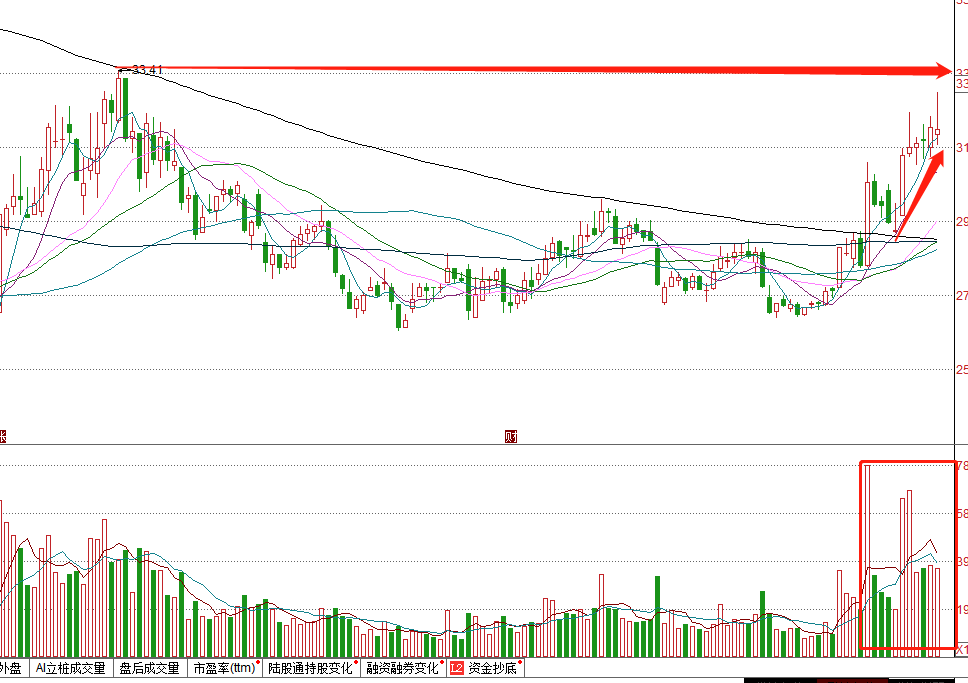Click the red 财 finance marker icon

[511, 437]
